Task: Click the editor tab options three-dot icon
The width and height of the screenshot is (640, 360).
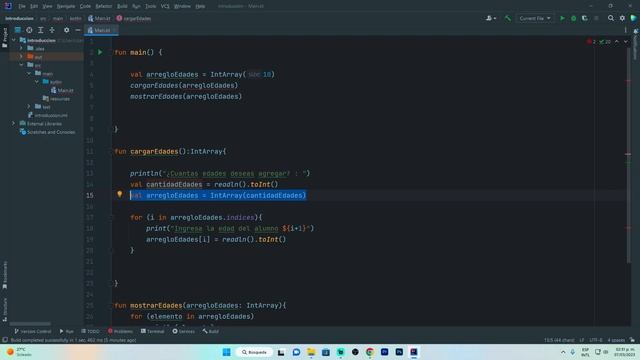Action: [625, 30]
